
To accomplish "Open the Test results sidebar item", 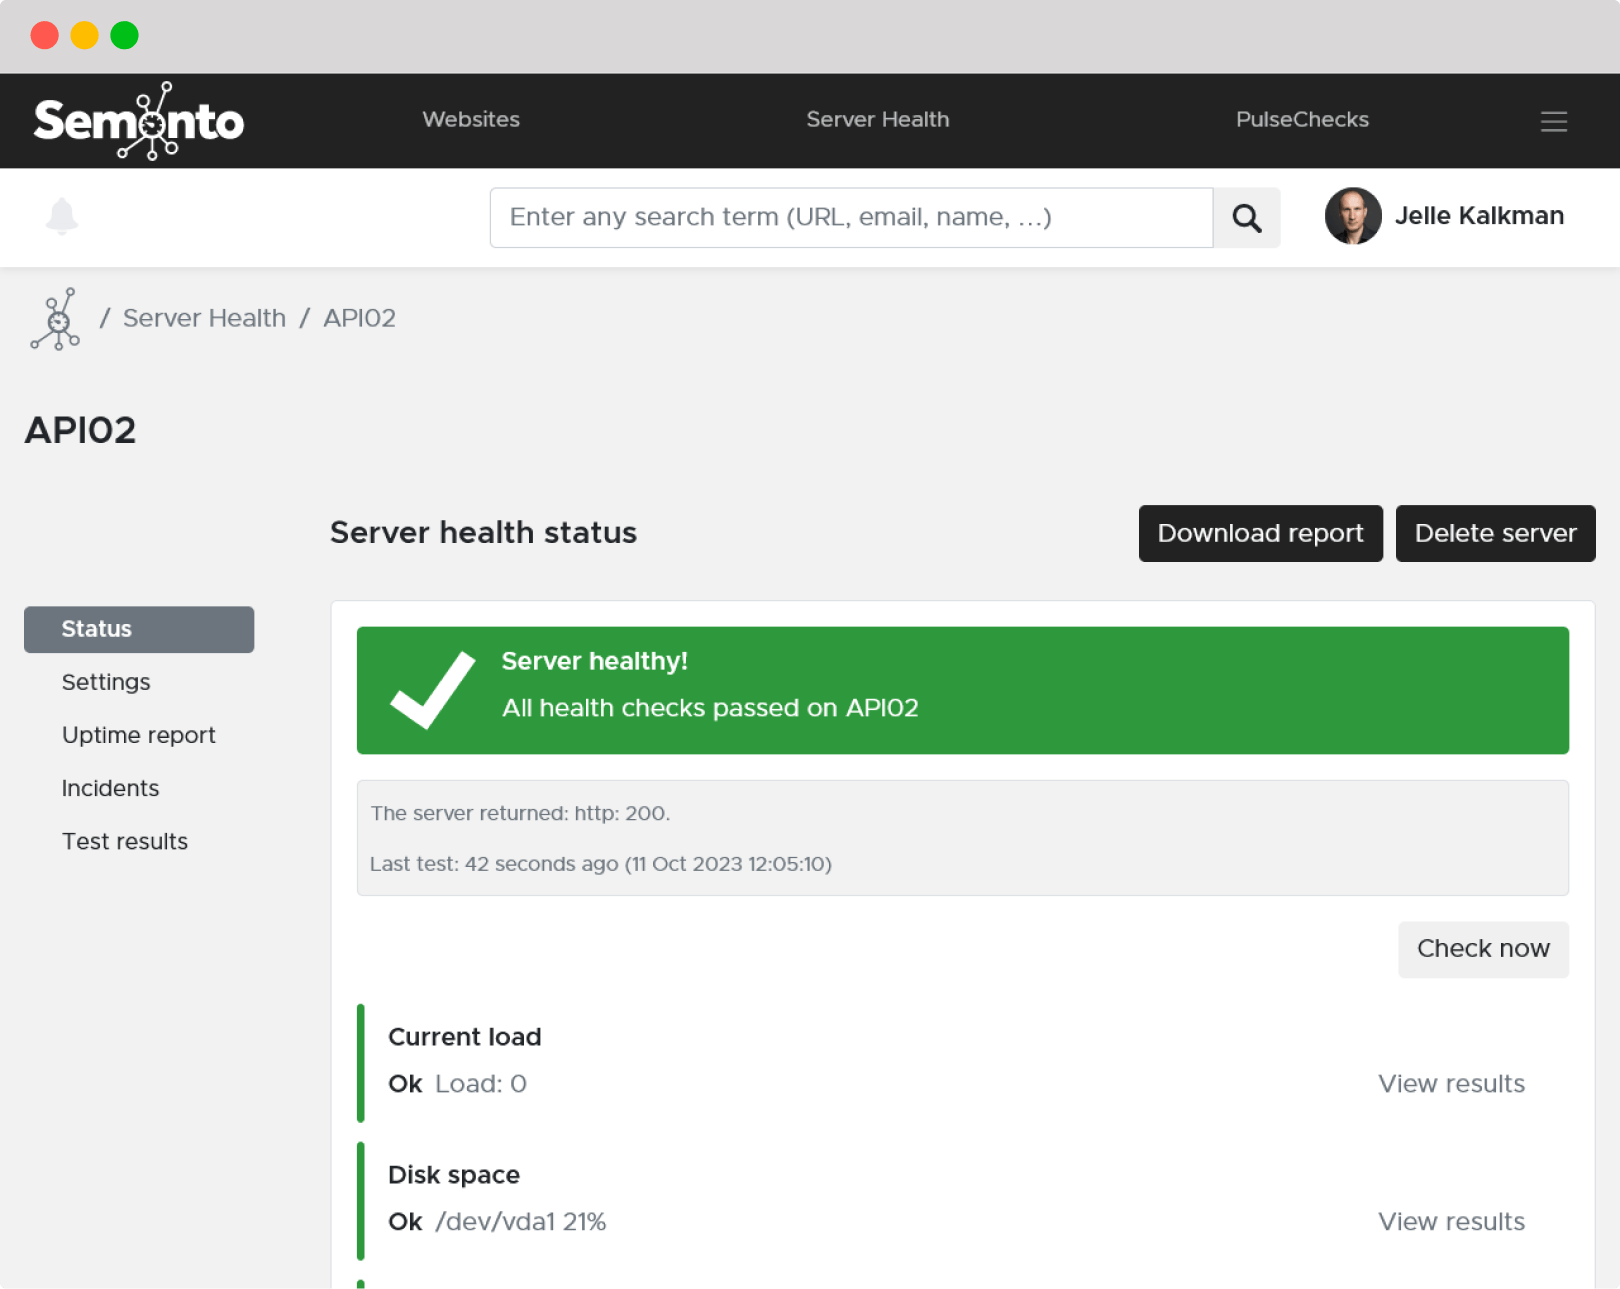I will click(x=125, y=841).
